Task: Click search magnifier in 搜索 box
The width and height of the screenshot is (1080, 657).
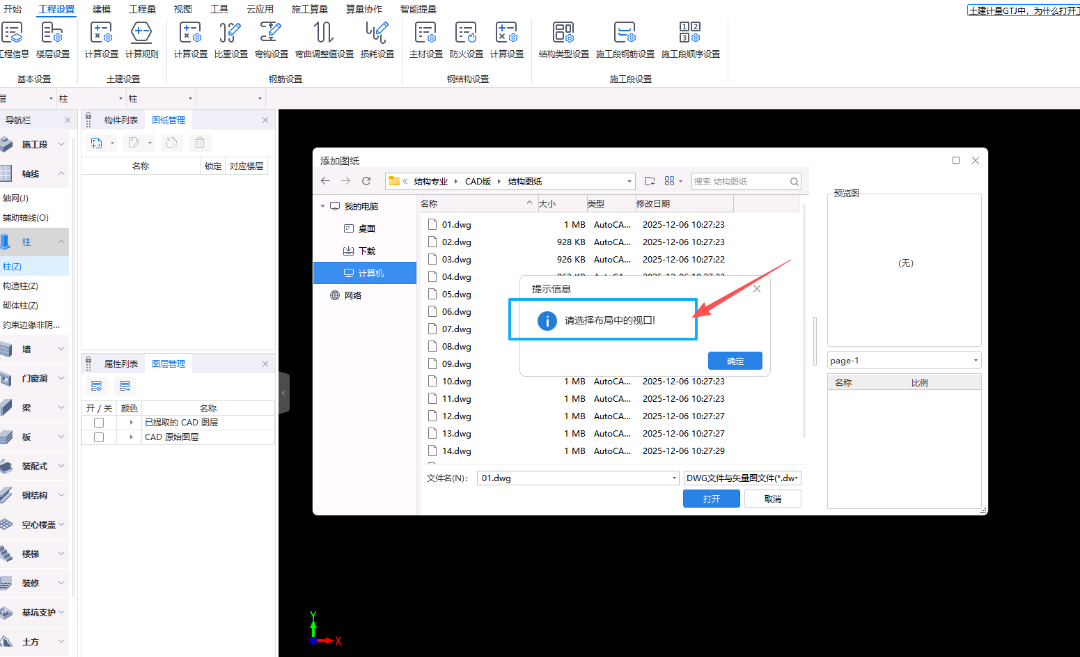Action: click(x=794, y=182)
